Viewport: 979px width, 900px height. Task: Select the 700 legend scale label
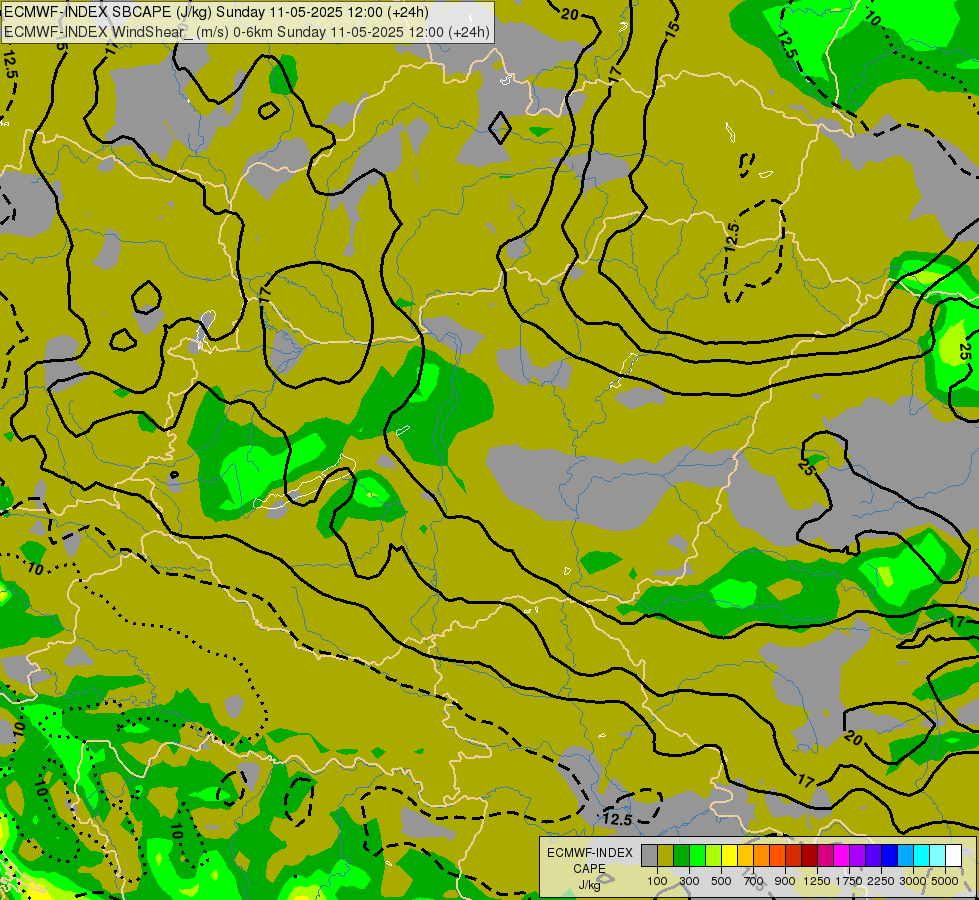pos(754,881)
